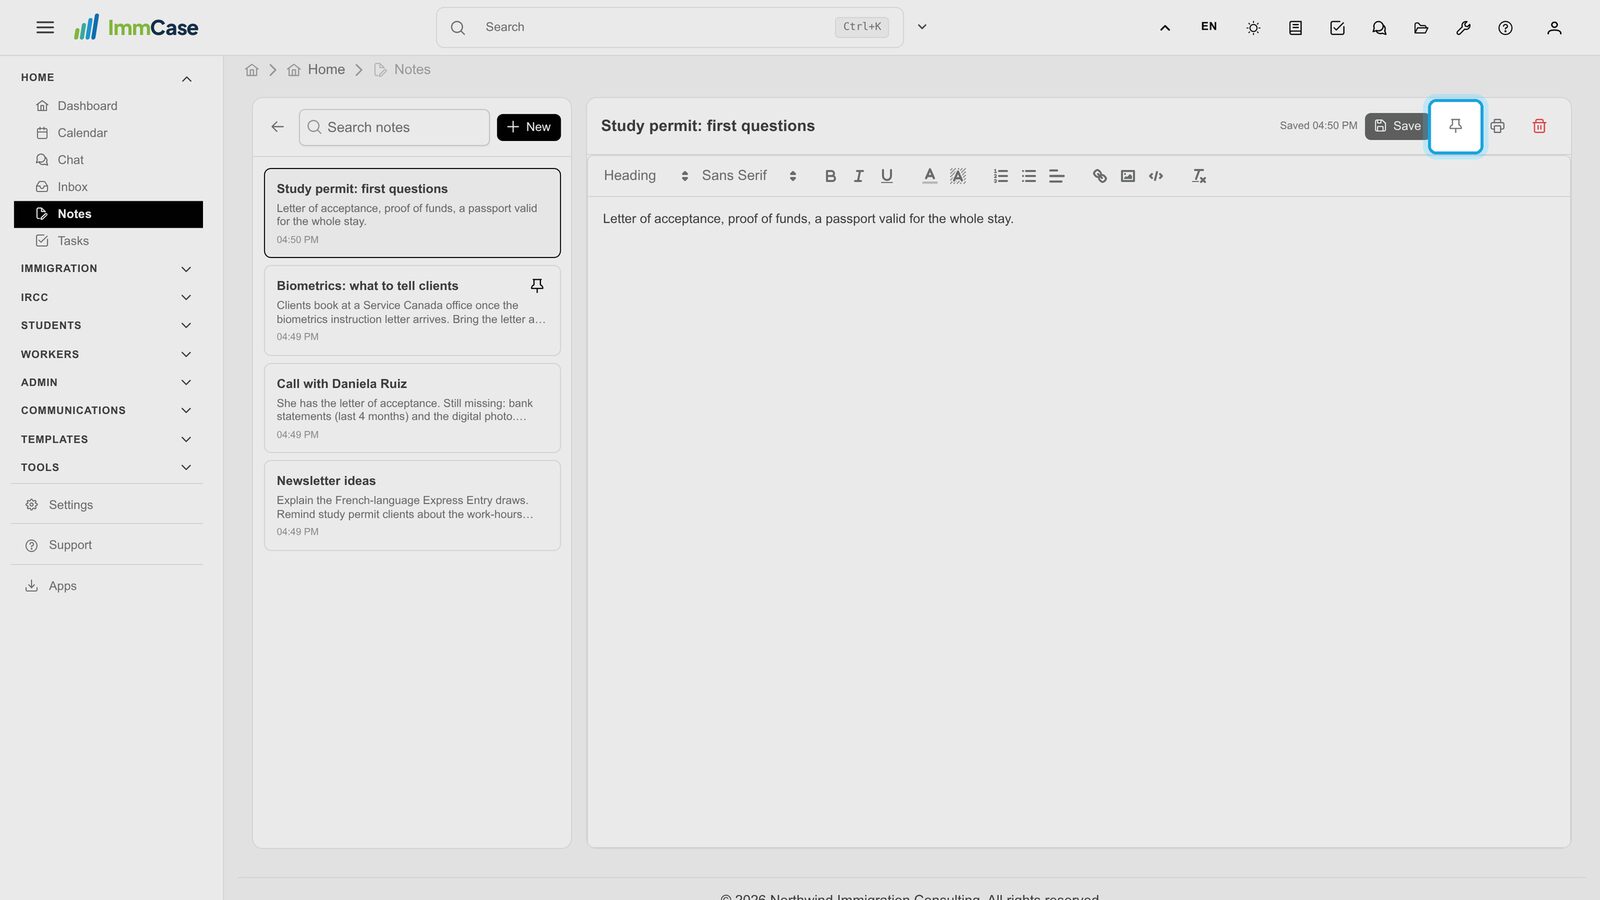Insert a hyperlink into the note
Image resolution: width=1600 pixels, height=900 pixels.
tap(1099, 176)
